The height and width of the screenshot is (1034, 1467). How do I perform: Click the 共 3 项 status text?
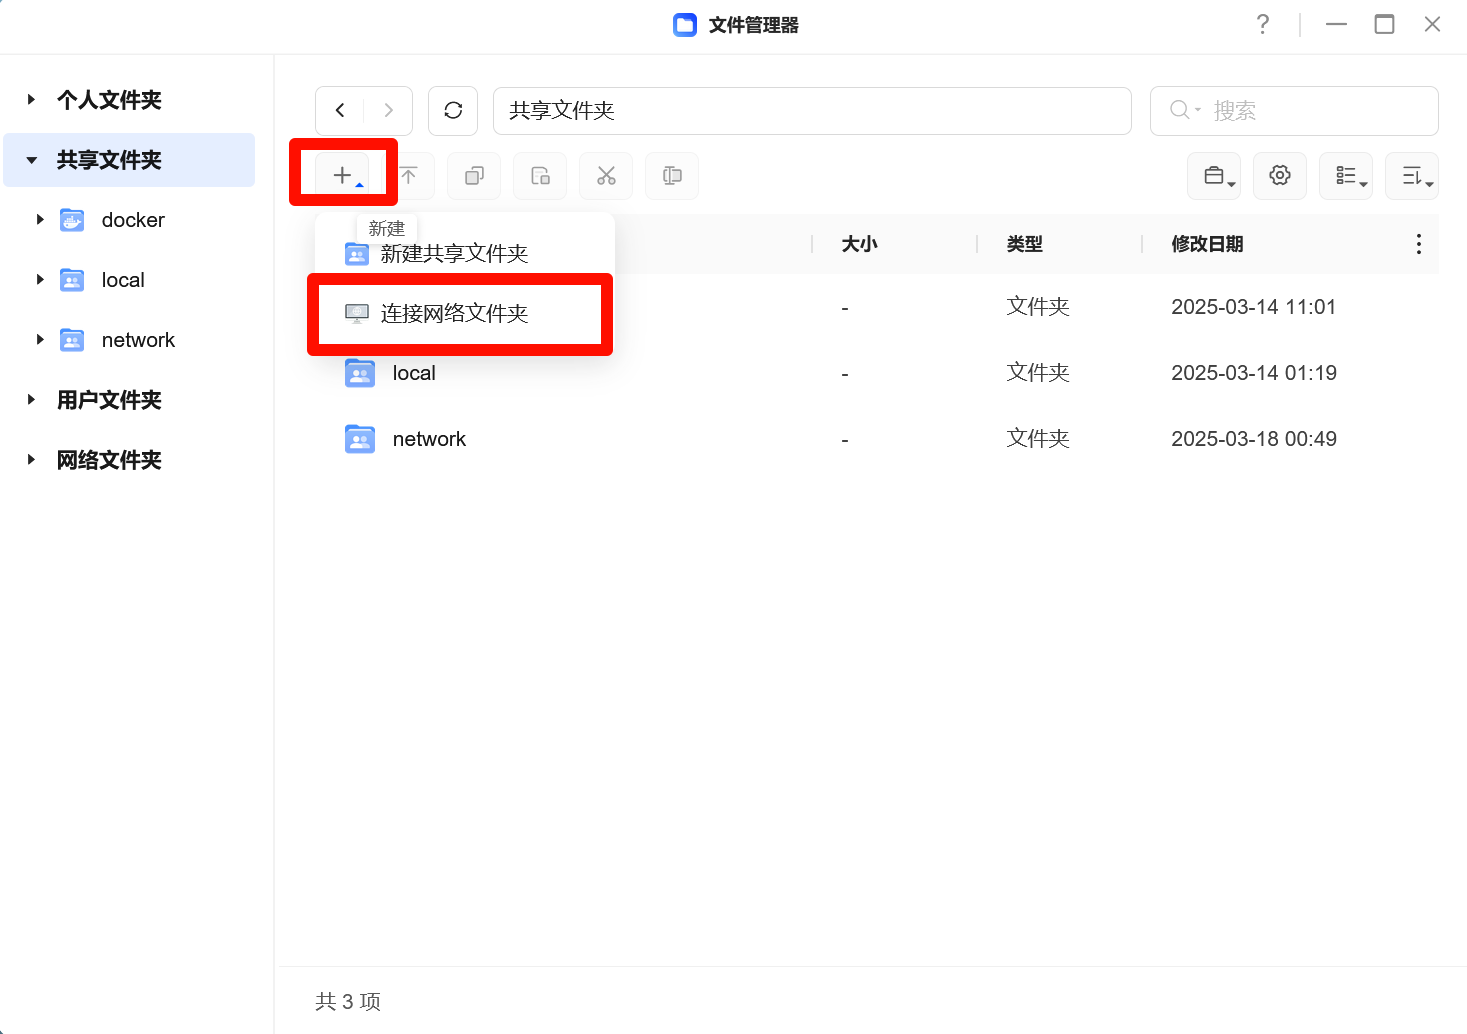click(348, 1001)
